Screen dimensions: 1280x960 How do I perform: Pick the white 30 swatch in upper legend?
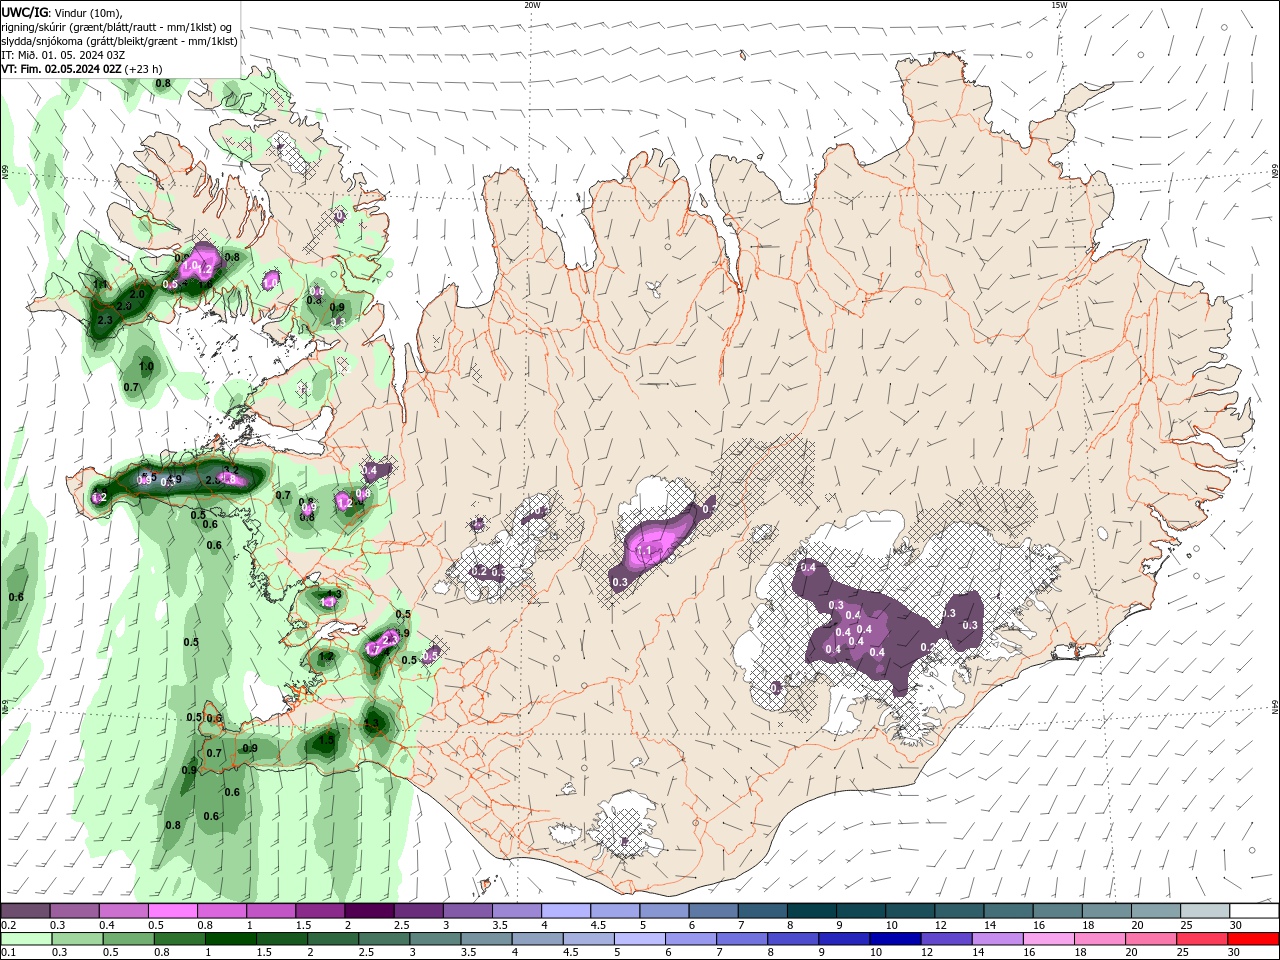(1254, 911)
